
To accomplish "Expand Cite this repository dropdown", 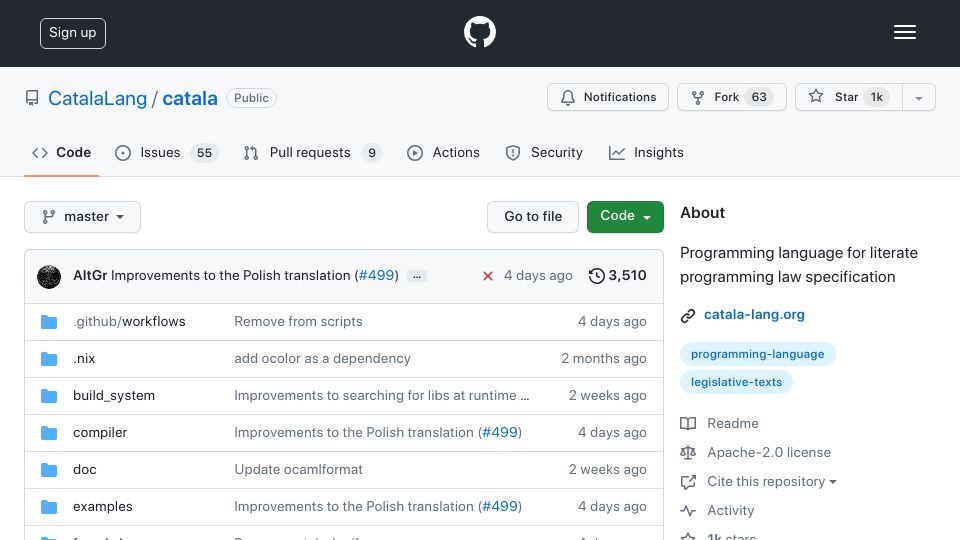I will (x=771, y=481).
